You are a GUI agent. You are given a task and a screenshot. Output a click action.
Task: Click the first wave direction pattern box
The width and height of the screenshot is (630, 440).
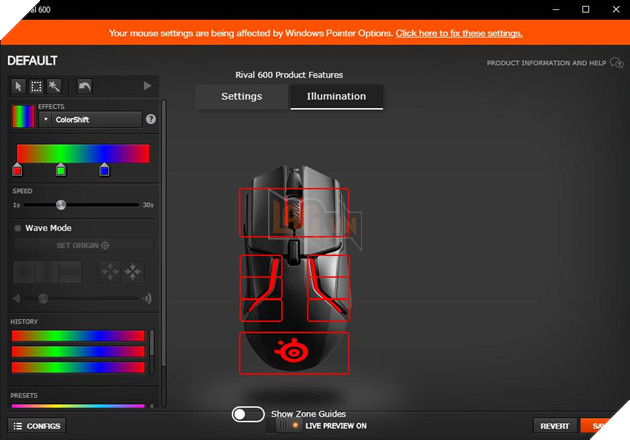coord(24,272)
